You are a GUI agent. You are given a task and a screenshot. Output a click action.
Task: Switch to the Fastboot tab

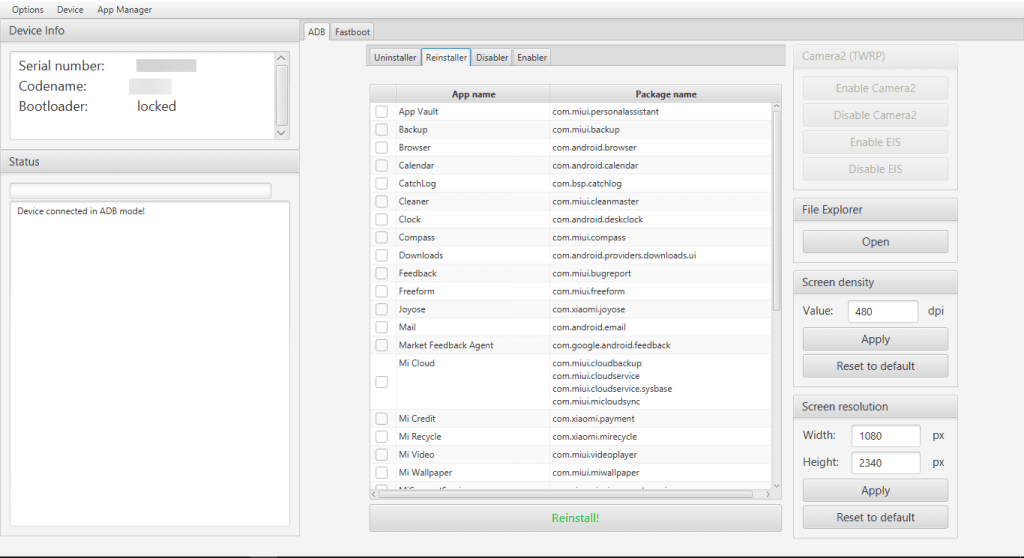[352, 31]
